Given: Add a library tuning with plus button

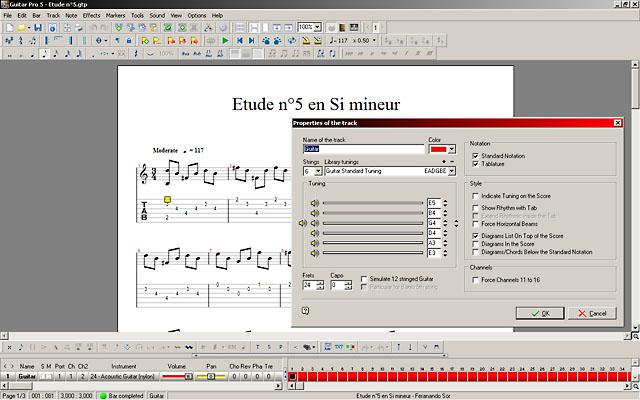Looking at the screenshot, I should tap(444, 162).
